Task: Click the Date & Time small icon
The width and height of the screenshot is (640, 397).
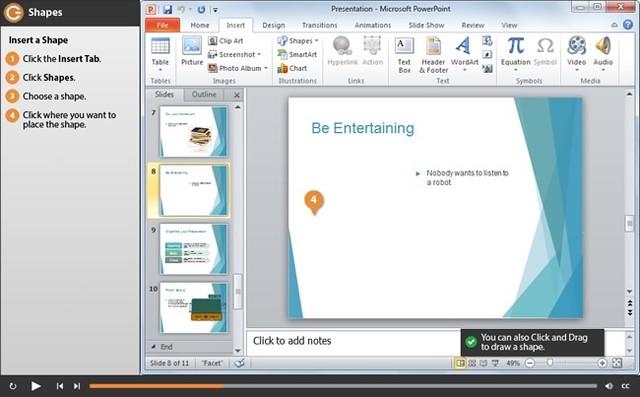Action: tap(487, 41)
